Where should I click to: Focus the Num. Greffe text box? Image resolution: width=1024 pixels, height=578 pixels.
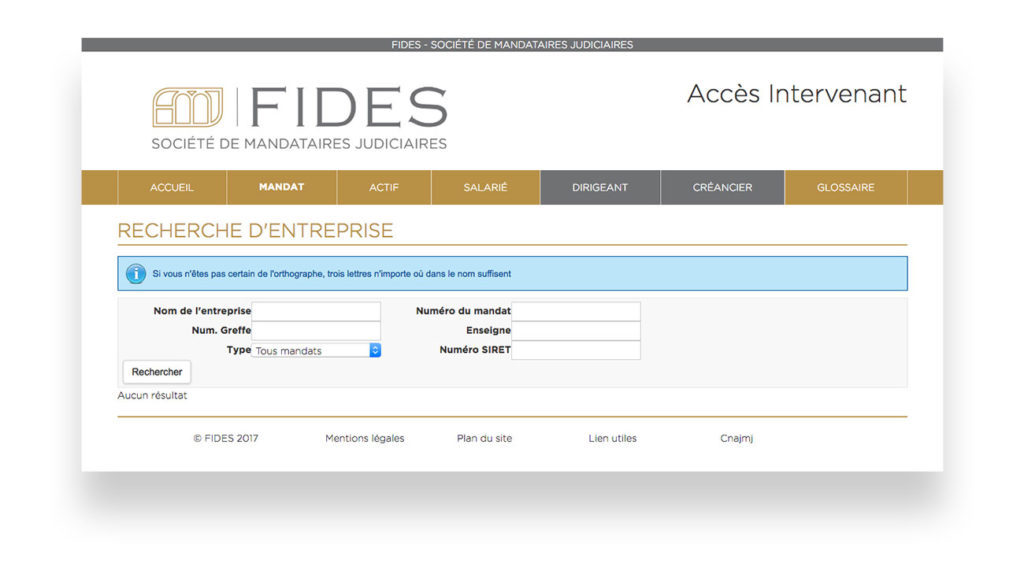316,330
